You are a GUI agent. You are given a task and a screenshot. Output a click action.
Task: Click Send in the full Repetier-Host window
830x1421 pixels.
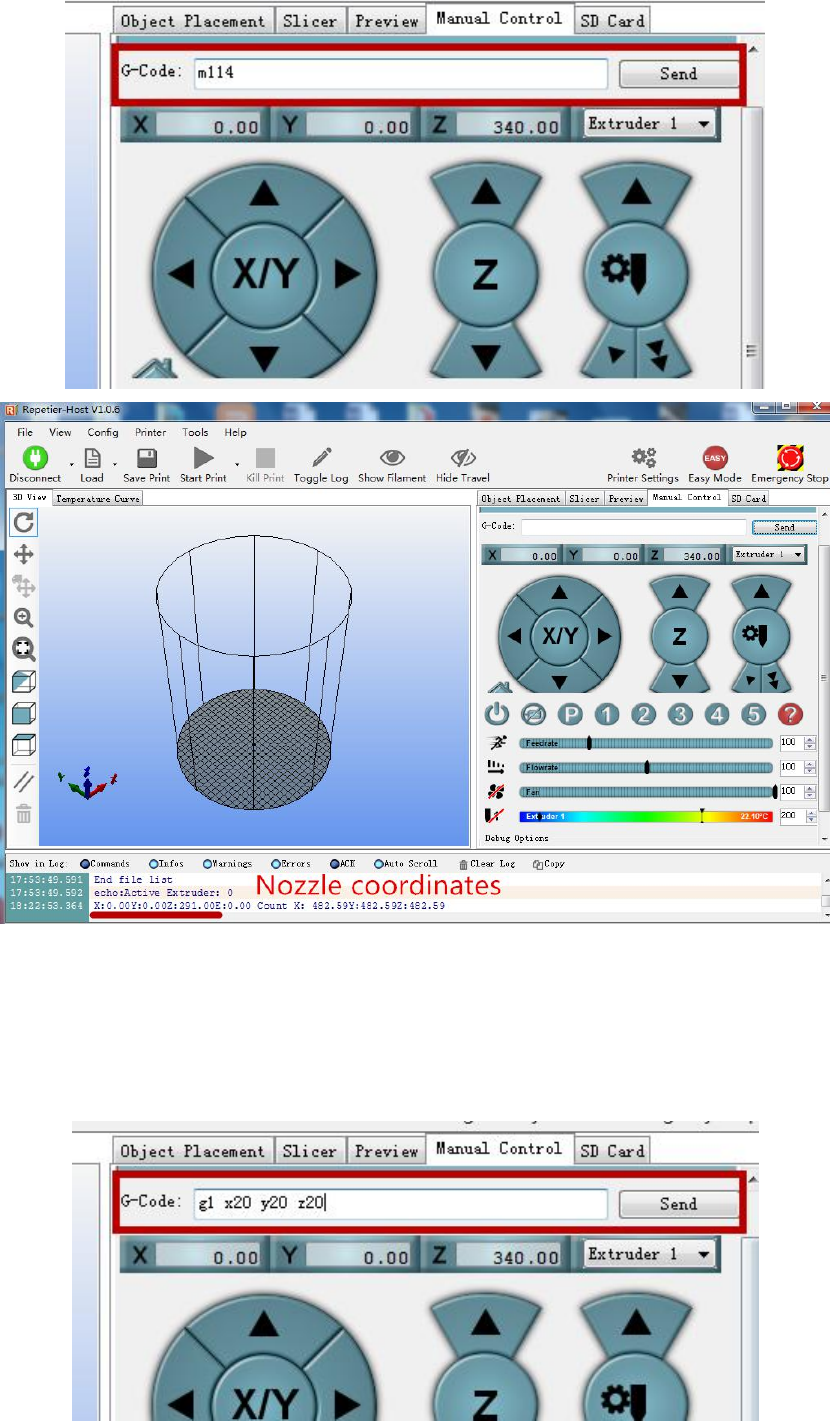784,527
